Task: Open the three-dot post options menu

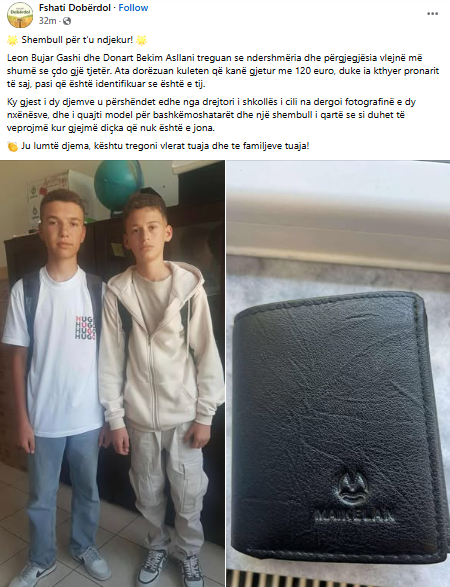Action: tap(432, 13)
